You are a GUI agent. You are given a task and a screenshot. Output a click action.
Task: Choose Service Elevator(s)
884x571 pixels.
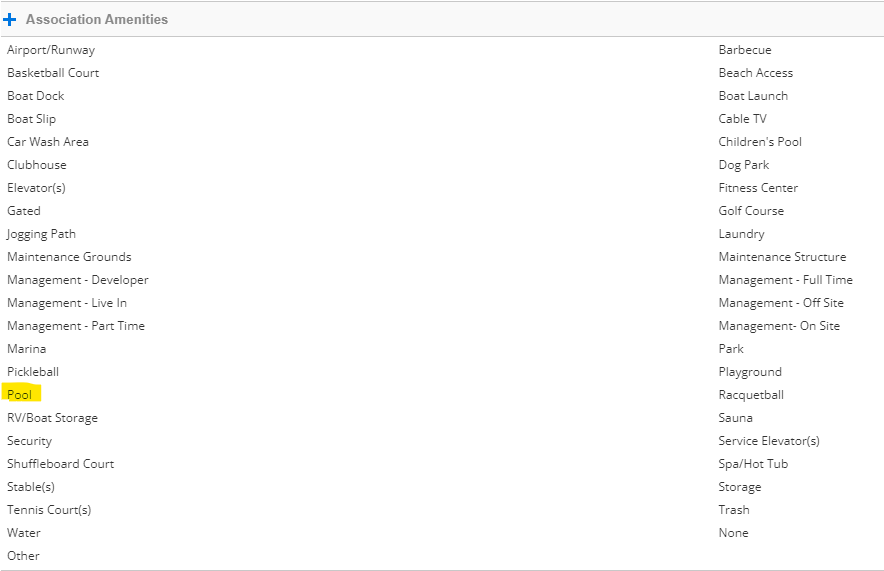[x=769, y=441]
